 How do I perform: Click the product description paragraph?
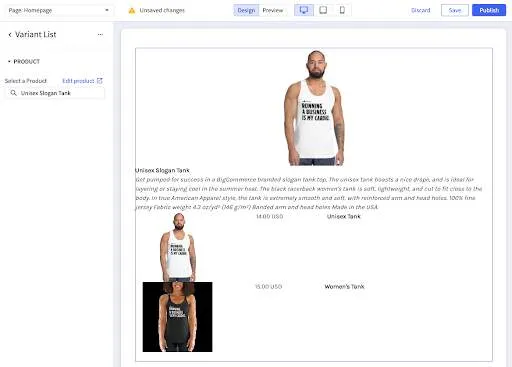point(308,193)
